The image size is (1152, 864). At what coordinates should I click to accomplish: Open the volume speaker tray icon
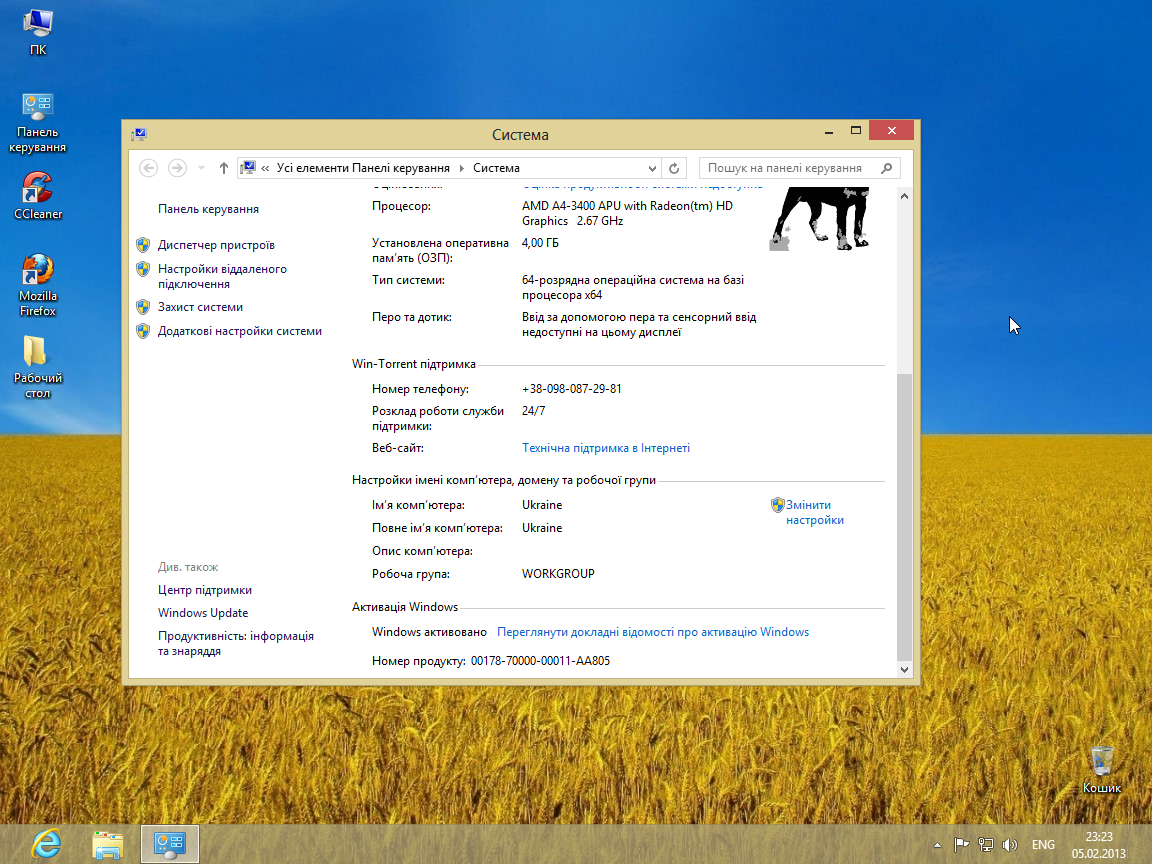(1010, 845)
